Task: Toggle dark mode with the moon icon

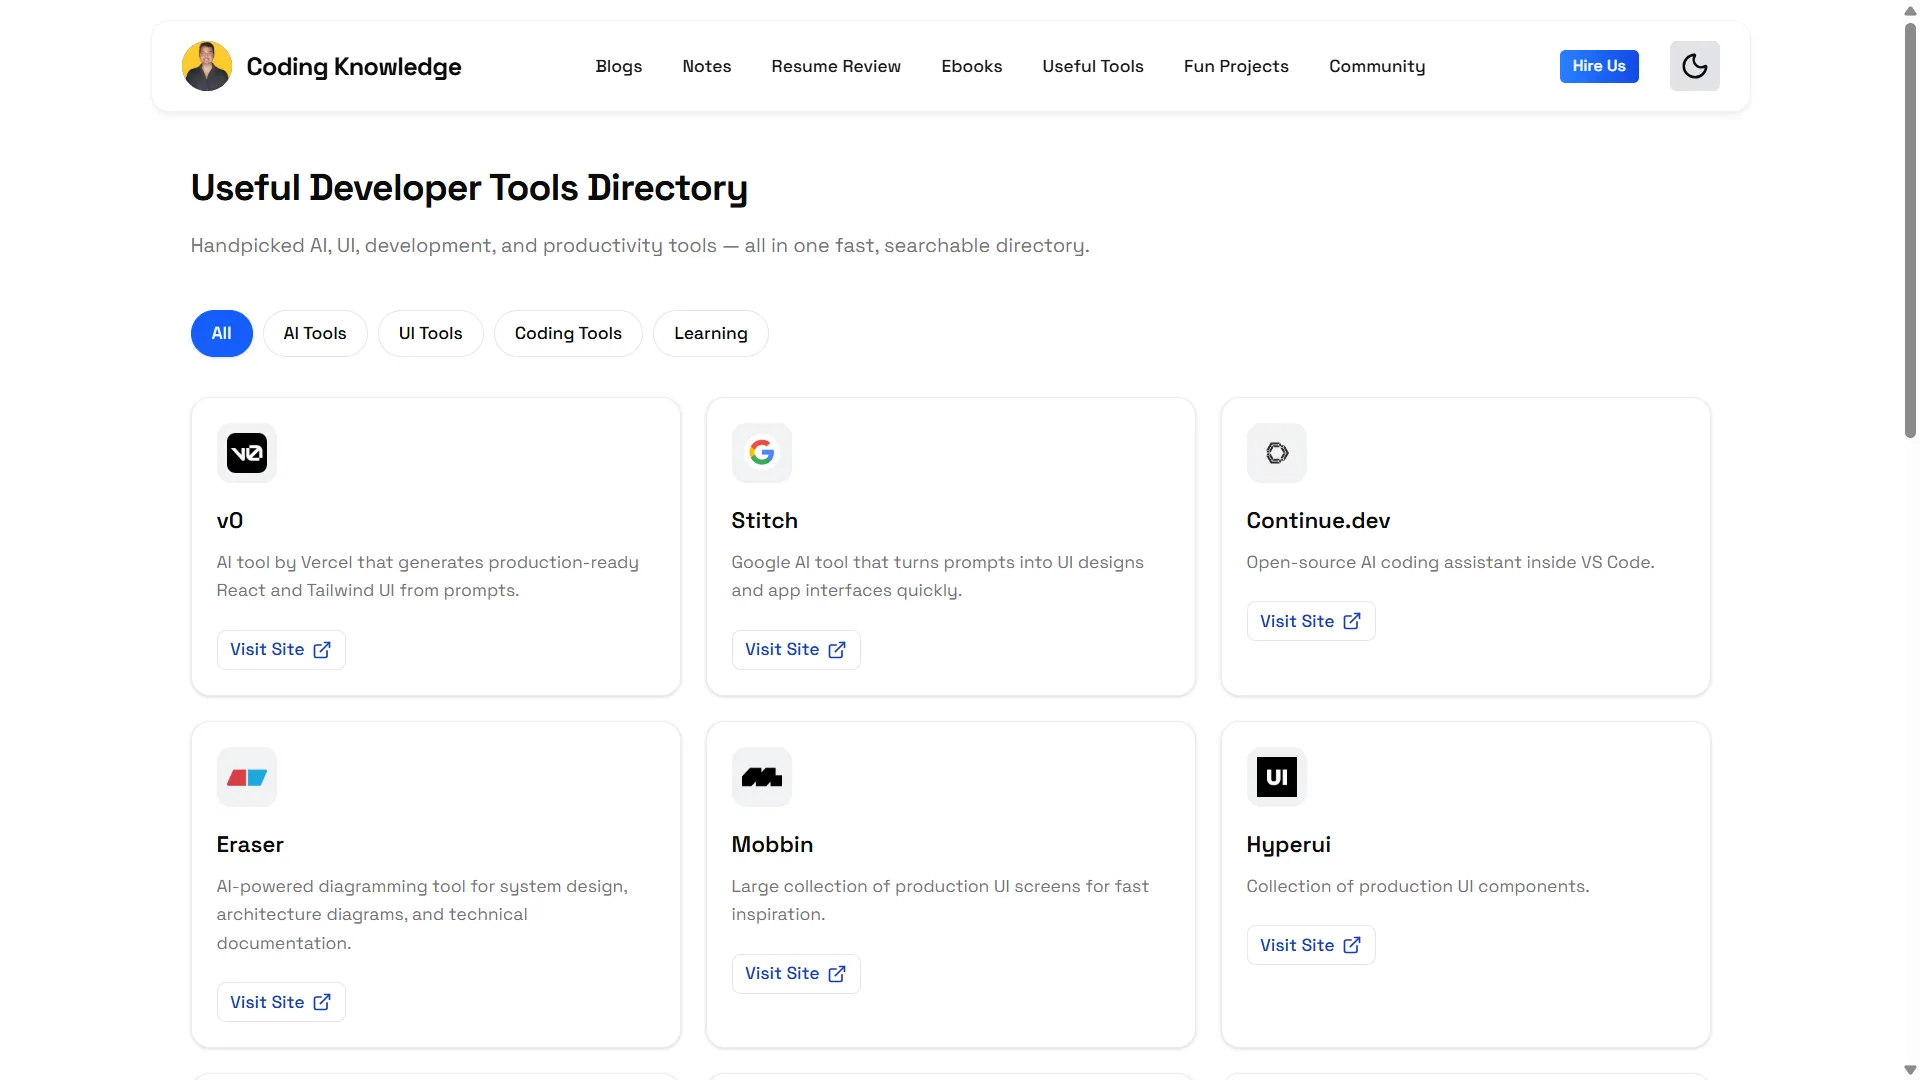Action: 1694,66
